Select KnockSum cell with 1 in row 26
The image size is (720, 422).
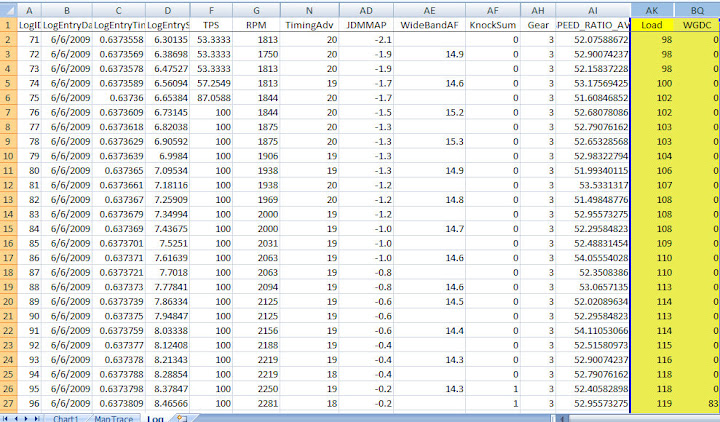click(x=493, y=389)
